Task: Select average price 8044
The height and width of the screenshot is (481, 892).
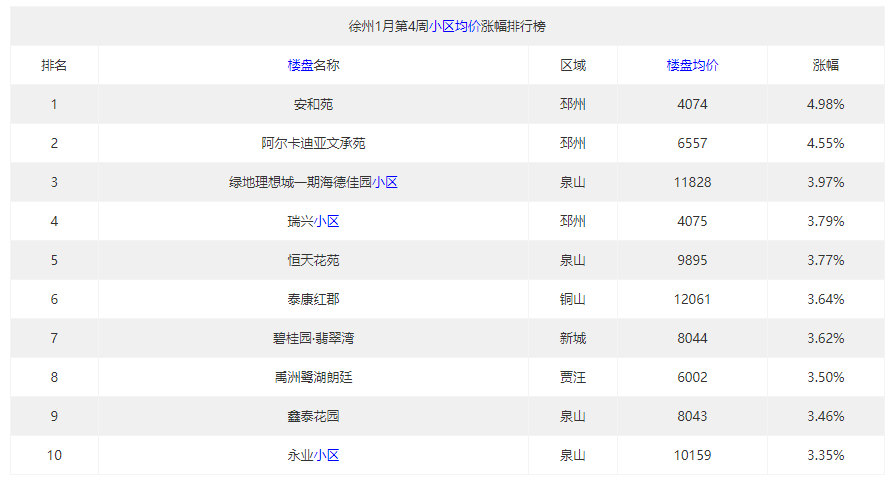Action: (x=692, y=338)
